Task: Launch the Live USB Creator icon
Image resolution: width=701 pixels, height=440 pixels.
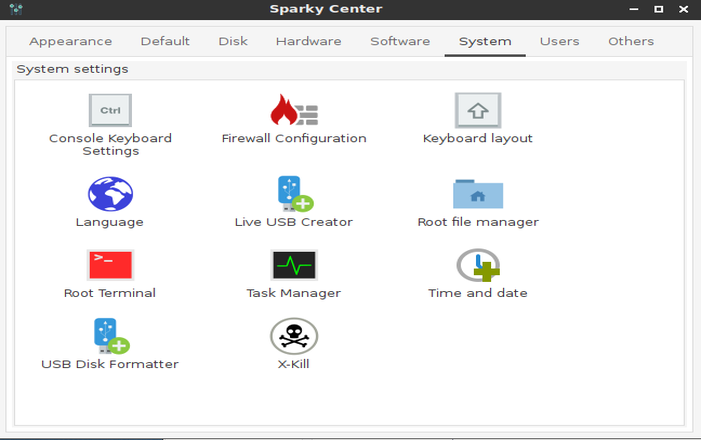Action: point(295,194)
